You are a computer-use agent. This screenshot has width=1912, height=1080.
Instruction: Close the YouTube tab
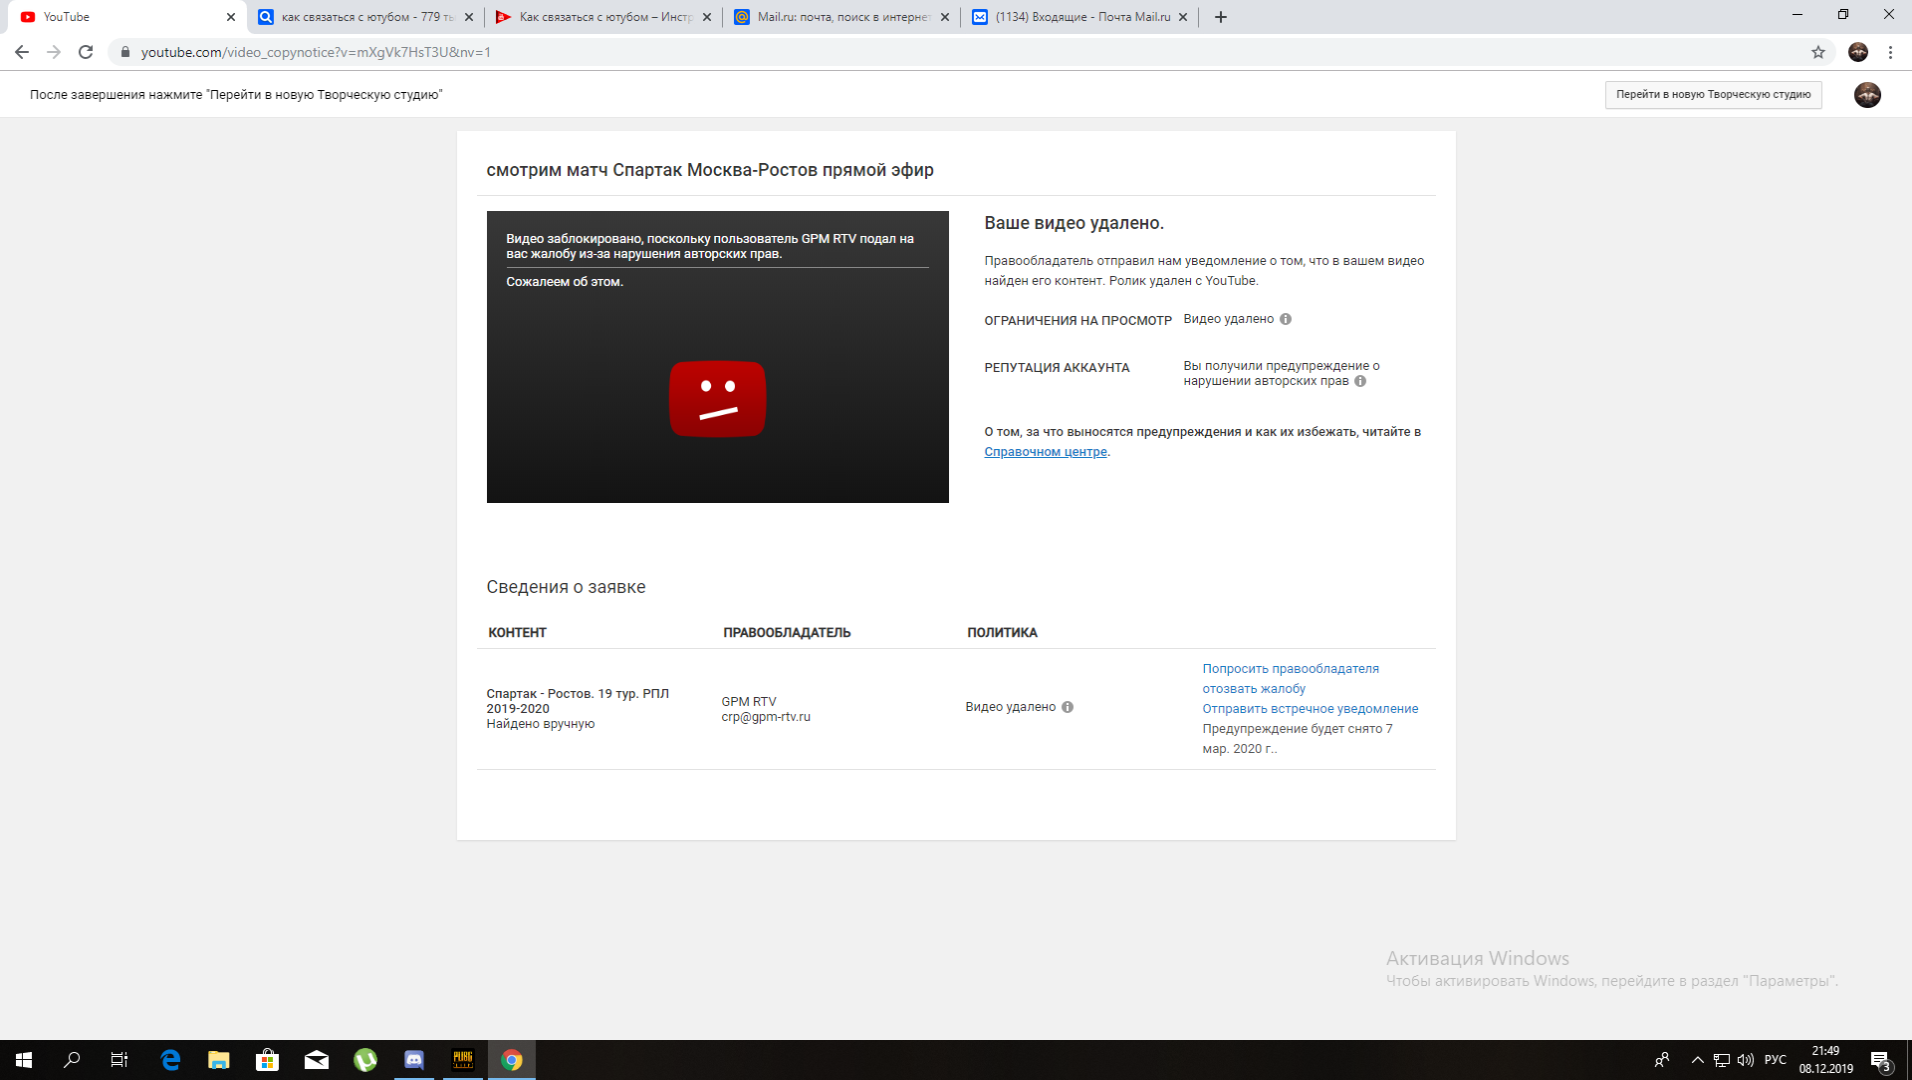tap(230, 17)
